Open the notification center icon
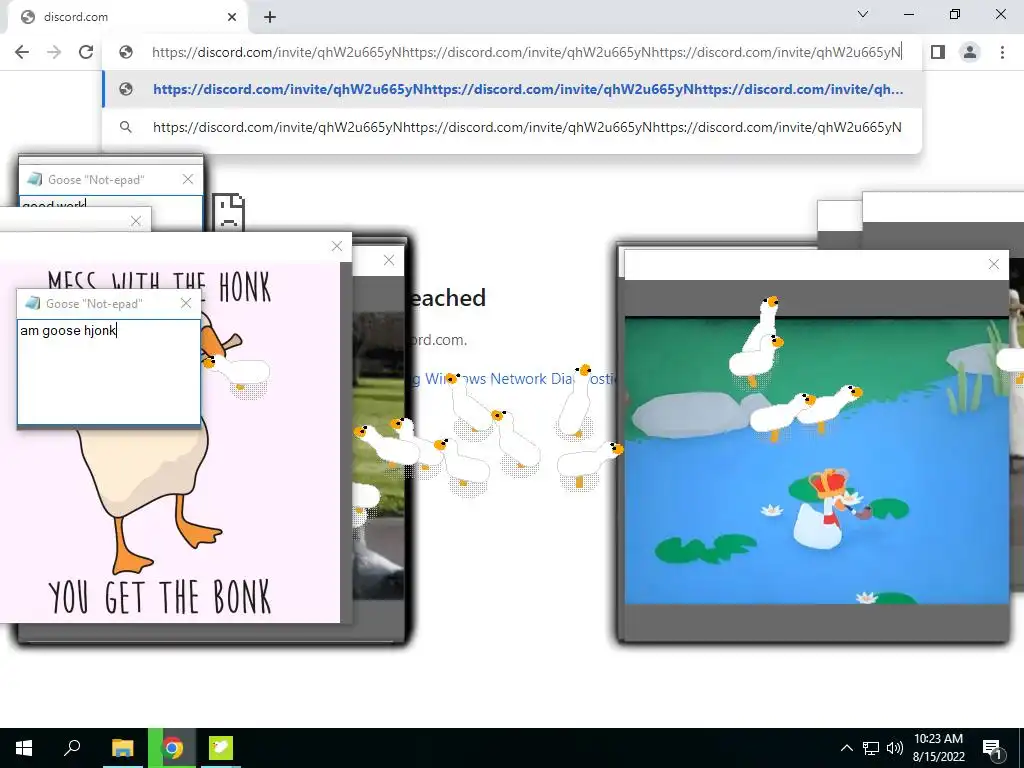The width and height of the screenshot is (1024, 768). [x=993, y=749]
